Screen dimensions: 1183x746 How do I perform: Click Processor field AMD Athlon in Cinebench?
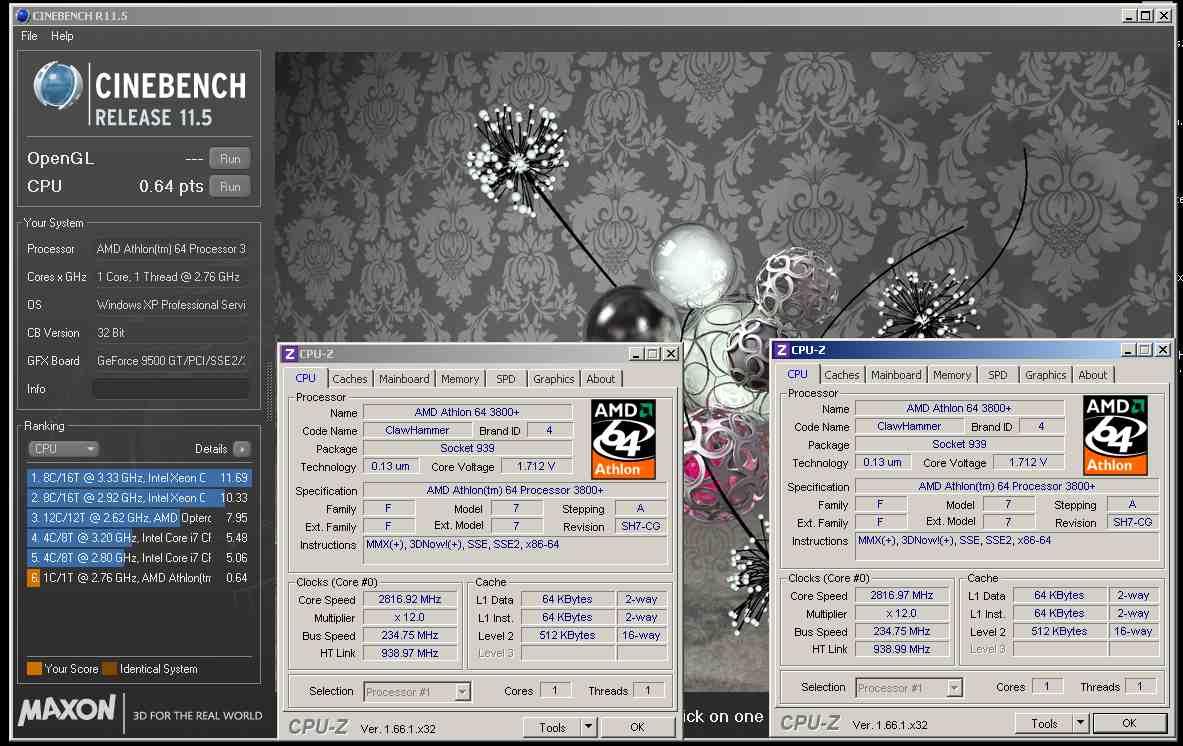(171, 249)
